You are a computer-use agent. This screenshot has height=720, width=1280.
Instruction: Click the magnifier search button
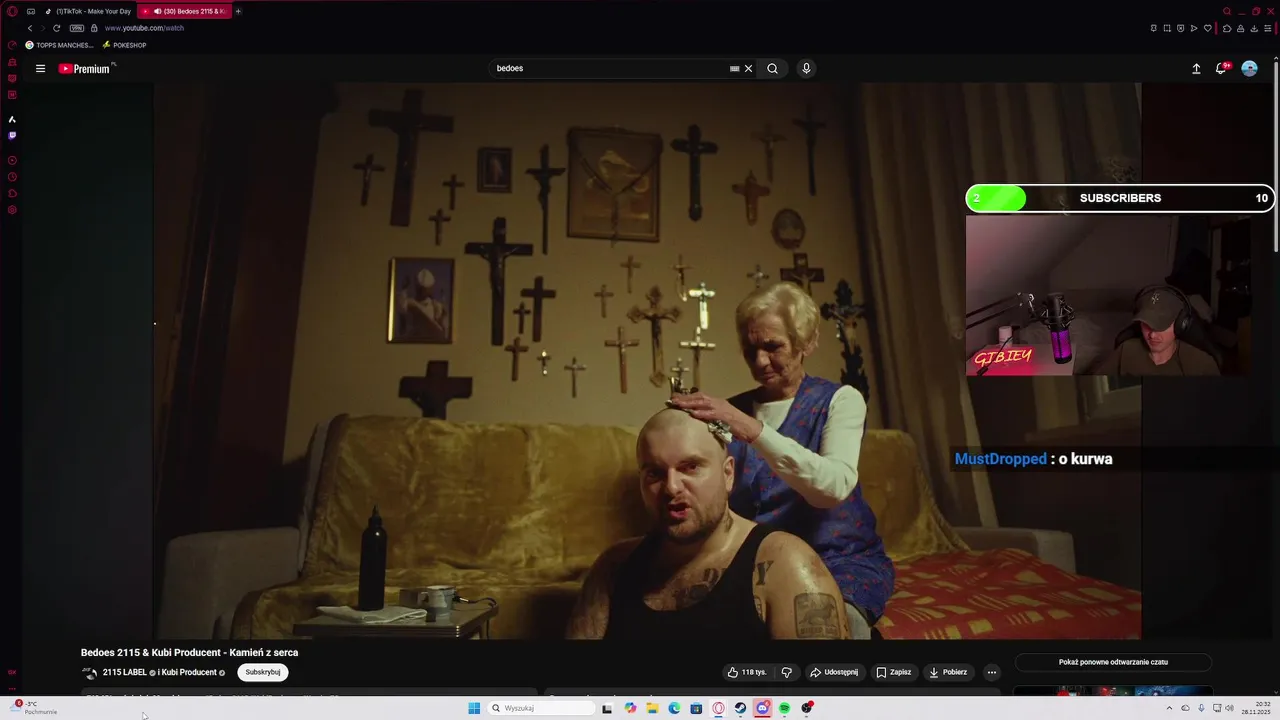[x=772, y=69]
